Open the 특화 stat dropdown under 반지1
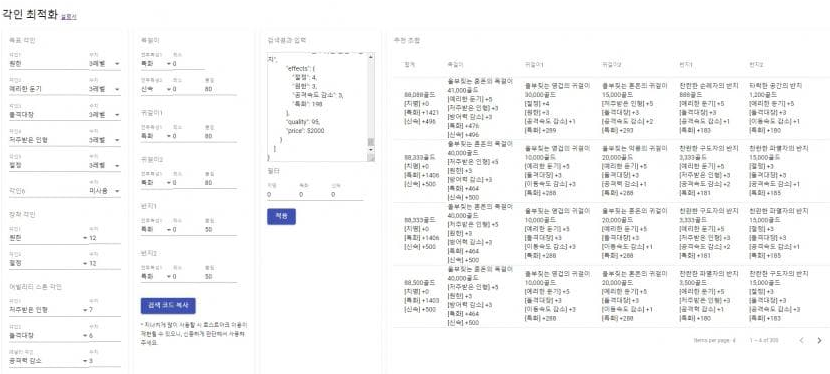 point(156,230)
